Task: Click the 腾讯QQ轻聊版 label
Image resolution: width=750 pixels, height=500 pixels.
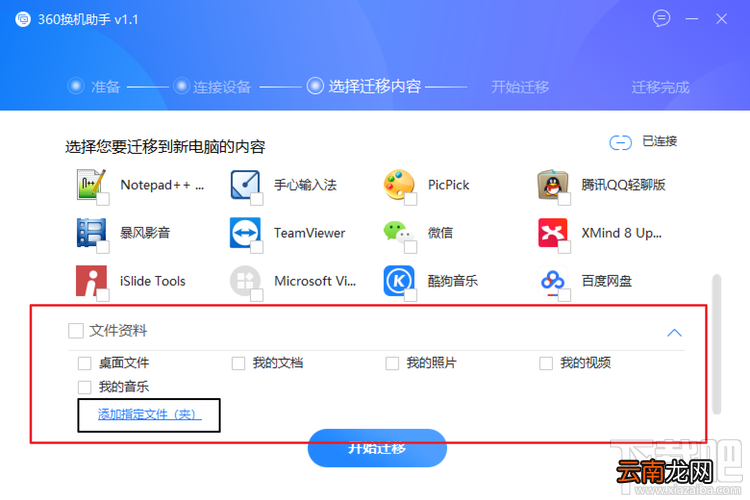Action: click(x=623, y=185)
